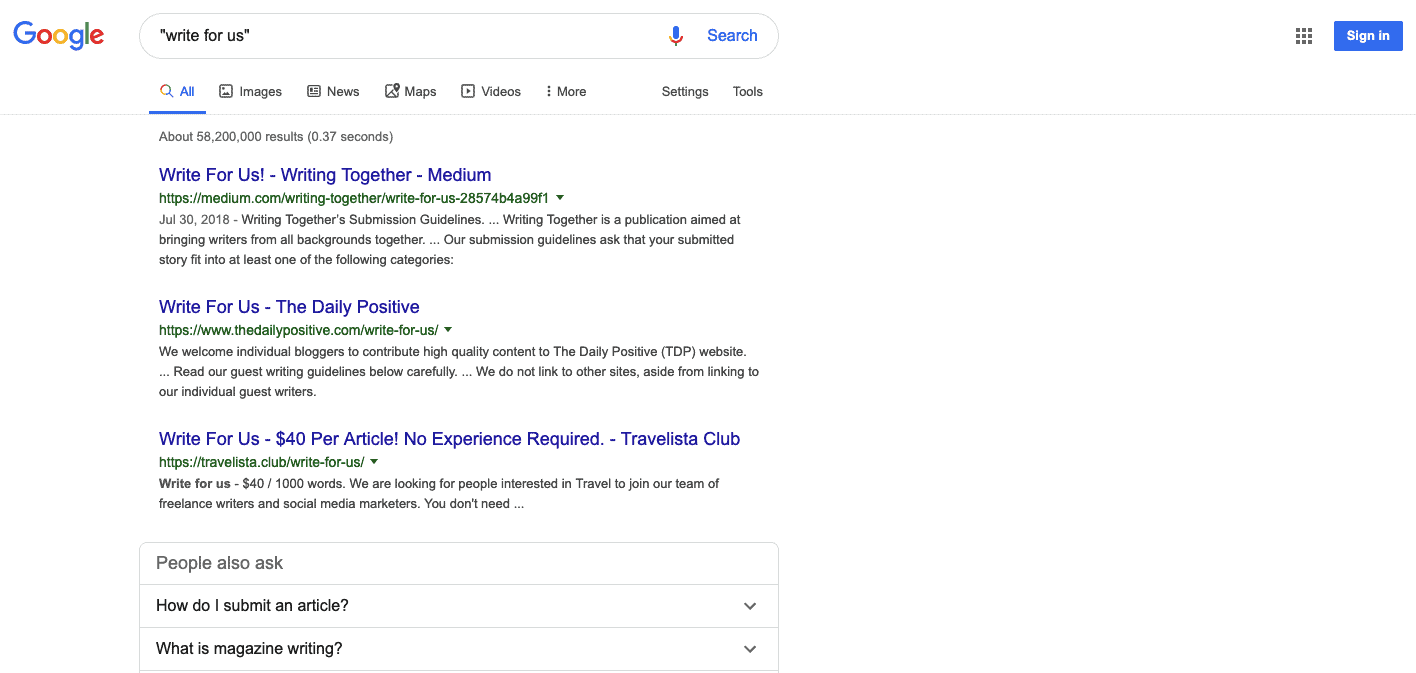
Task: Open the arrow beside travelista.club URL
Action: (374, 462)
